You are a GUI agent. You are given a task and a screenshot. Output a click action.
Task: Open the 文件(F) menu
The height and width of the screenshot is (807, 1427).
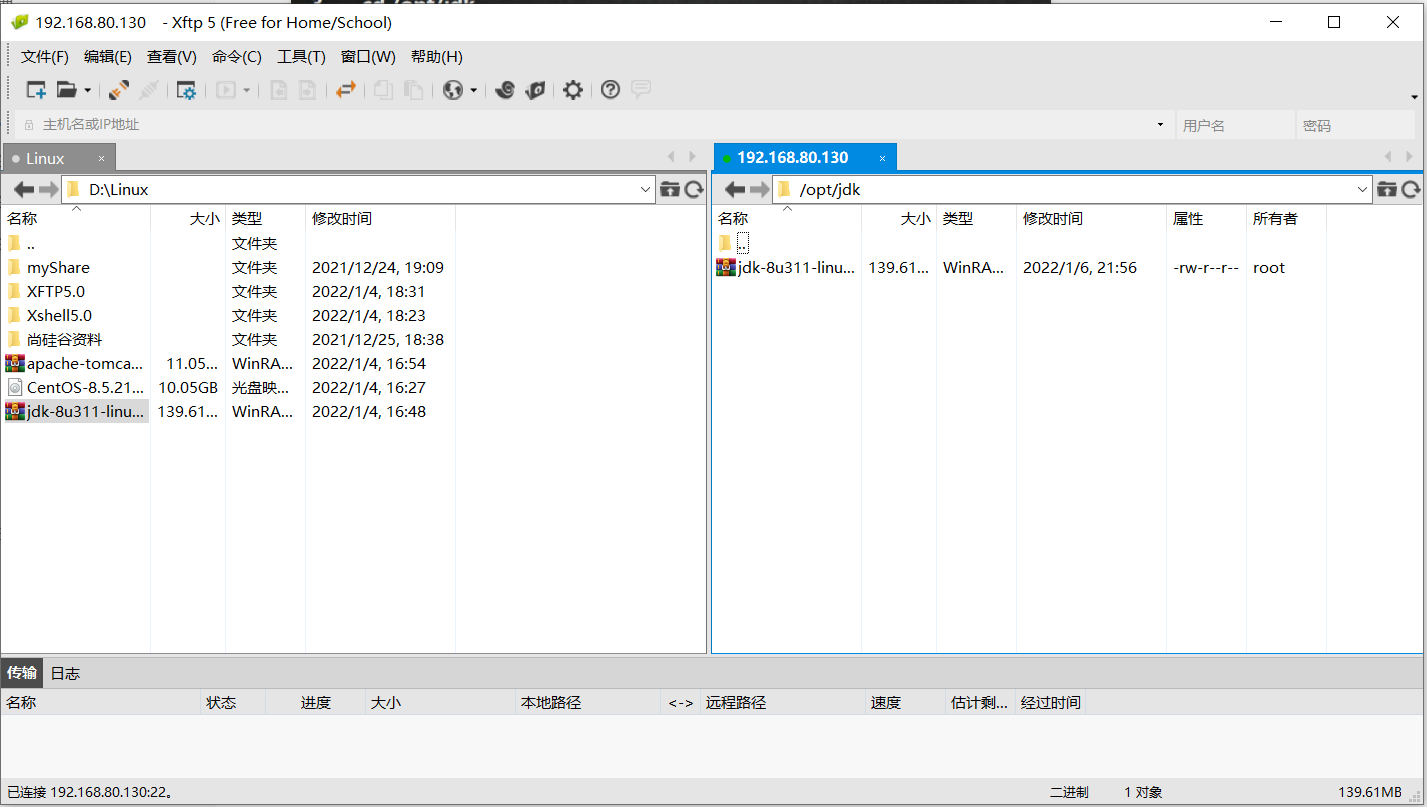tap(45, 57)
